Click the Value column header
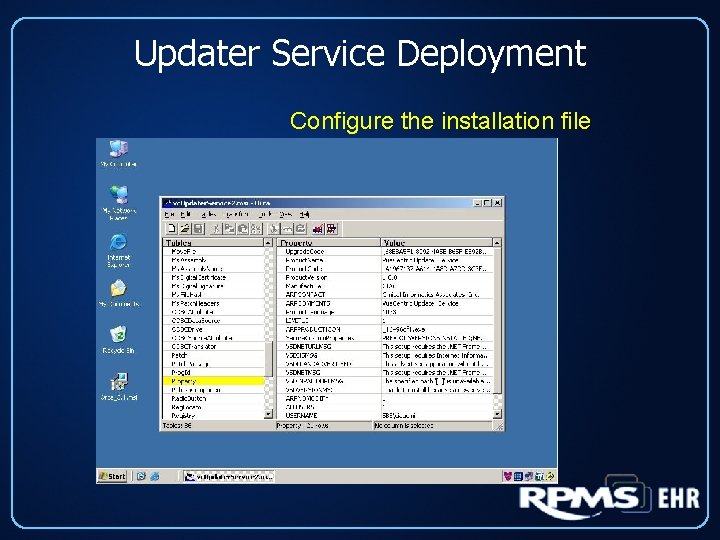The height and width of the screenshot is (540, 720). (x=436, y=242)
